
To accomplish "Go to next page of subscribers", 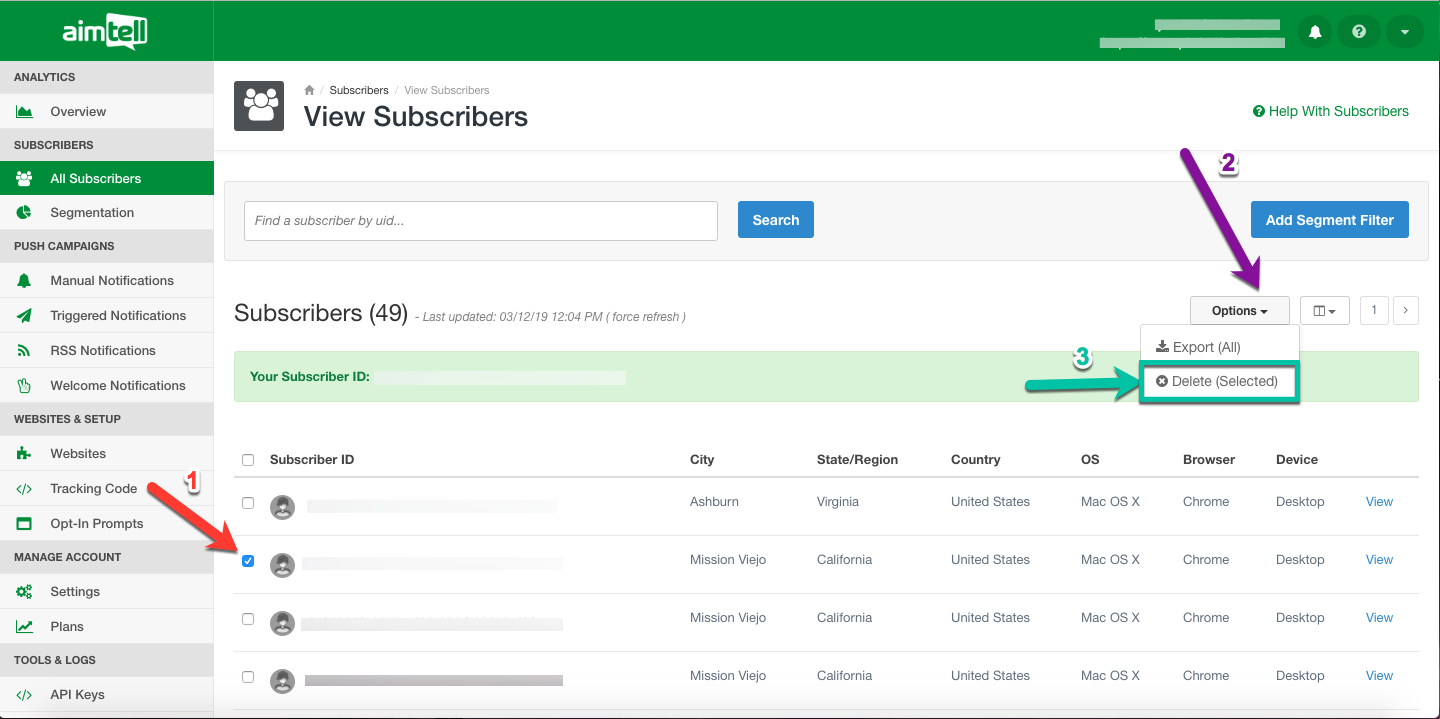I will 1405,311.
